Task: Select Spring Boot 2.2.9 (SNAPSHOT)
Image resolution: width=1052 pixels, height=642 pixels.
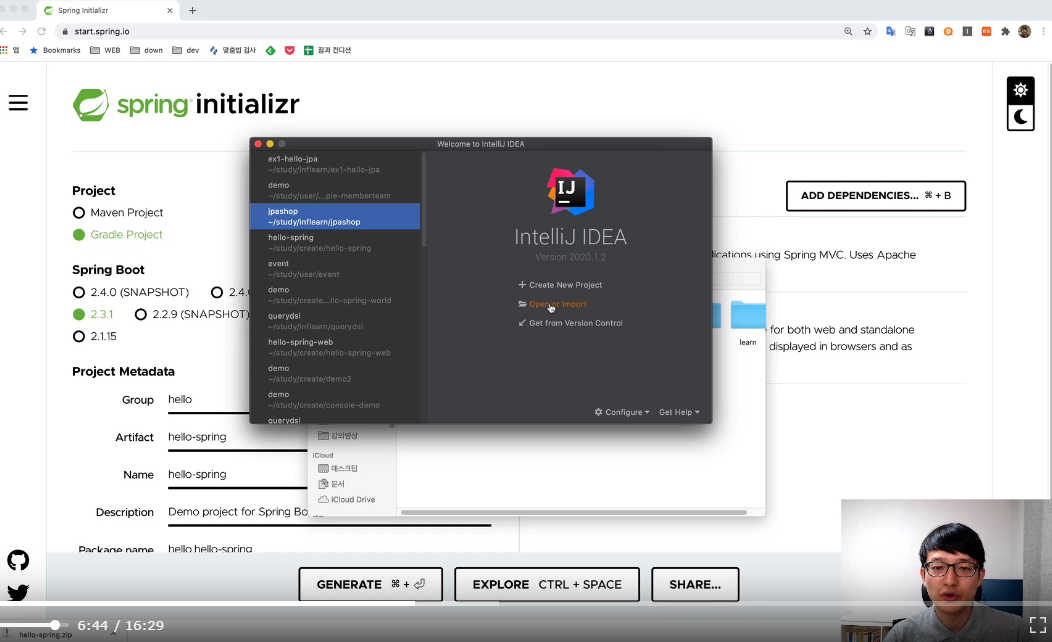Action: point(140,314)
